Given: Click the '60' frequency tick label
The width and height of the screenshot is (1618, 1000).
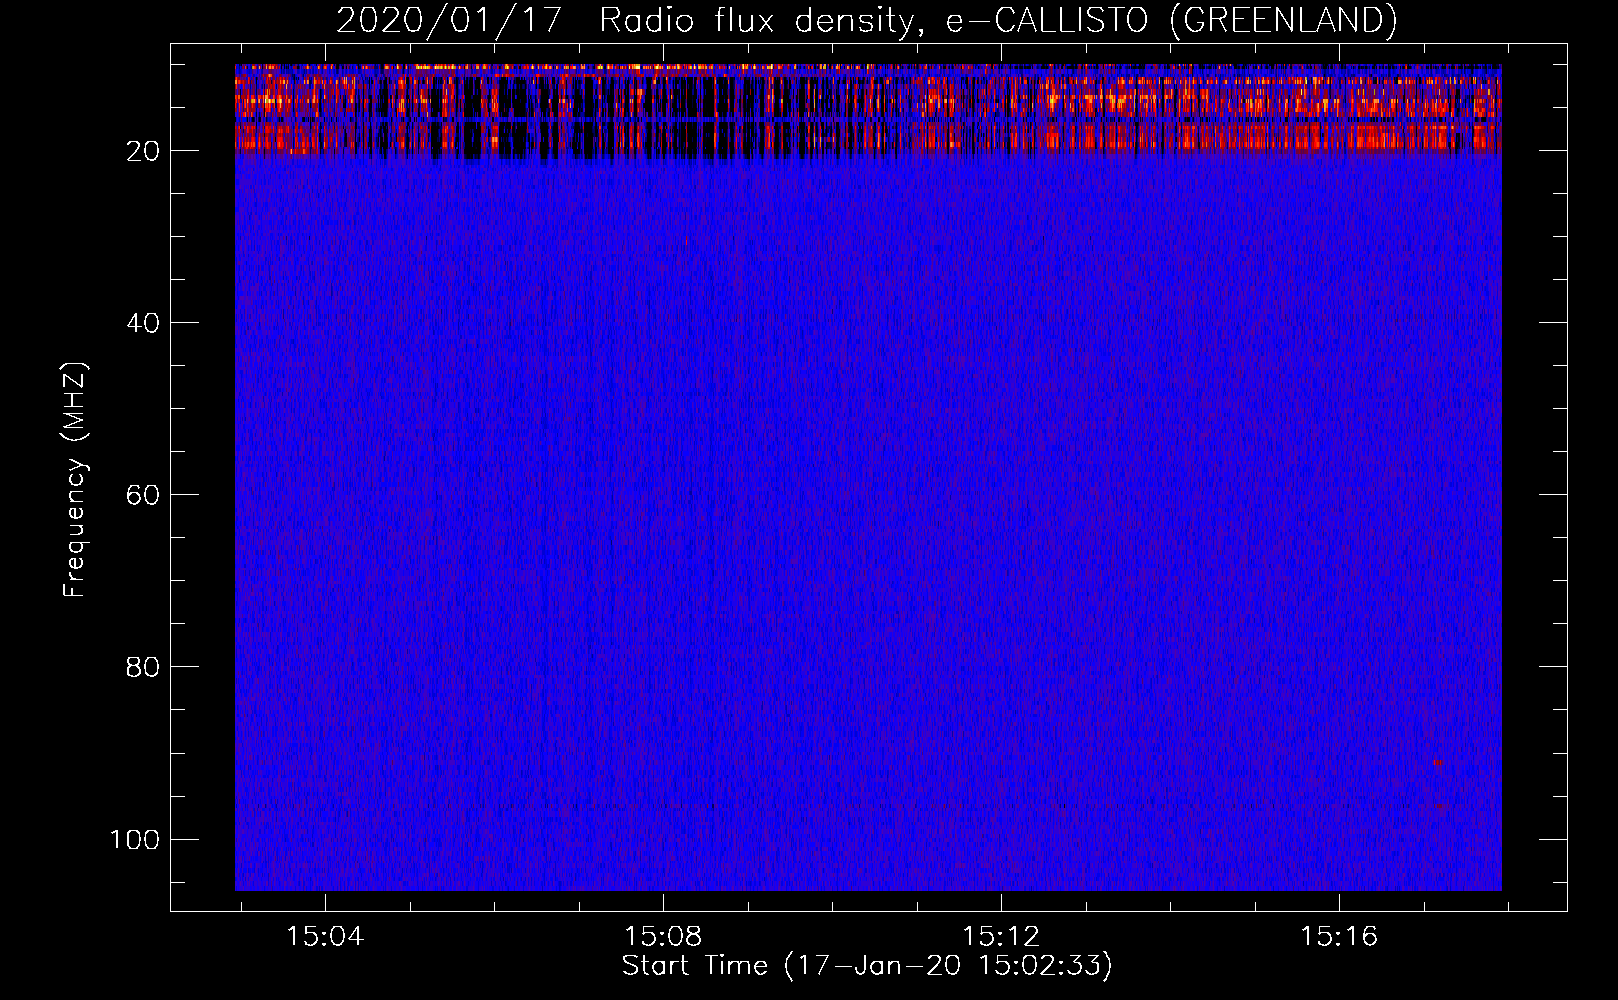Looking at the screenshot, I should pyautogui.click(x=144, y=495).
